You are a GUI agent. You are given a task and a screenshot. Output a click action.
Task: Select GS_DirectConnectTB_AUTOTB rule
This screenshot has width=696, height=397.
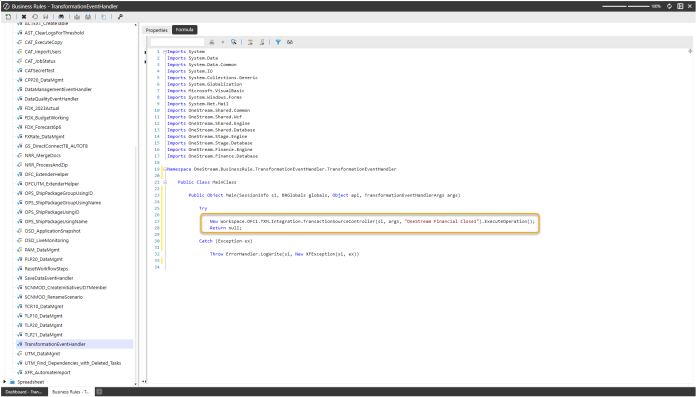click(56, 146)
